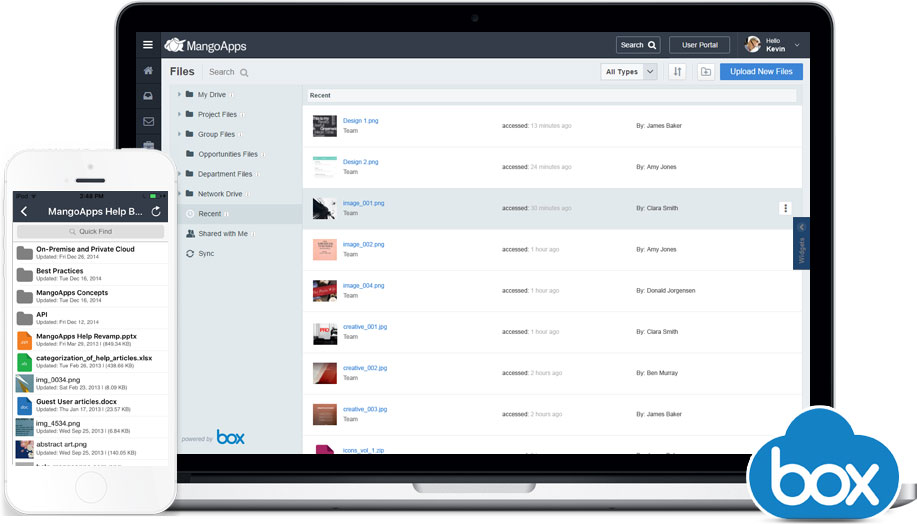Screen dimensions: 917x524
Task: Expand the My Drive tree node
Action: coord(179,94)
